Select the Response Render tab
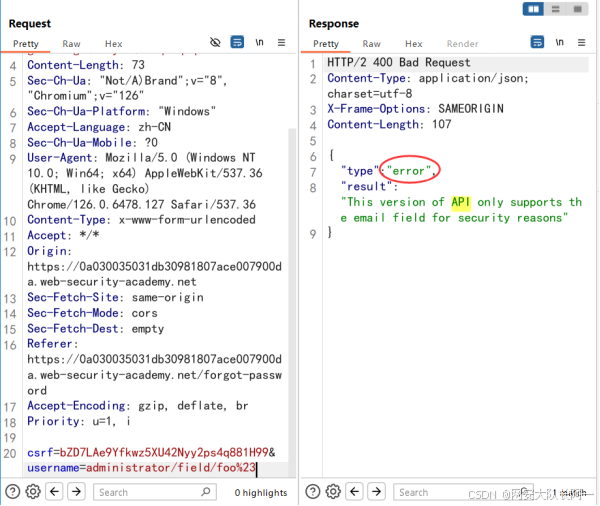The image size is (600, 506). click(462, 44)
